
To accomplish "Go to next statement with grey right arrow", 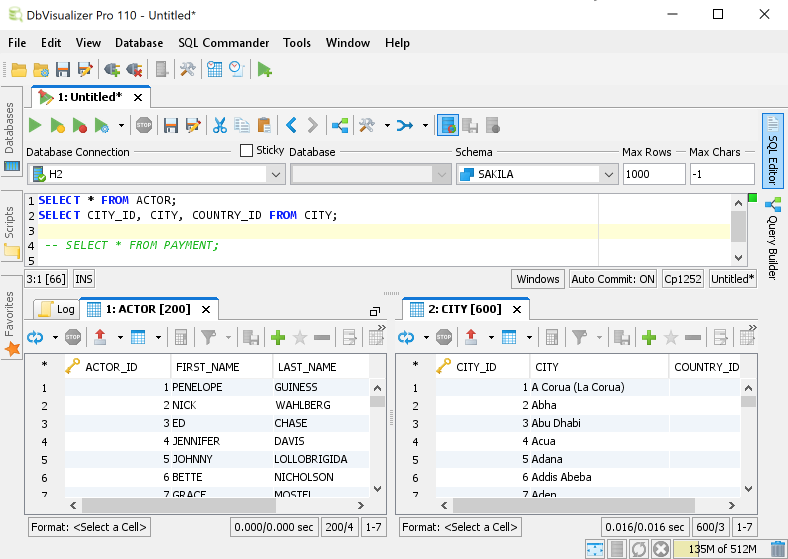I will click(x=313, y=125).
